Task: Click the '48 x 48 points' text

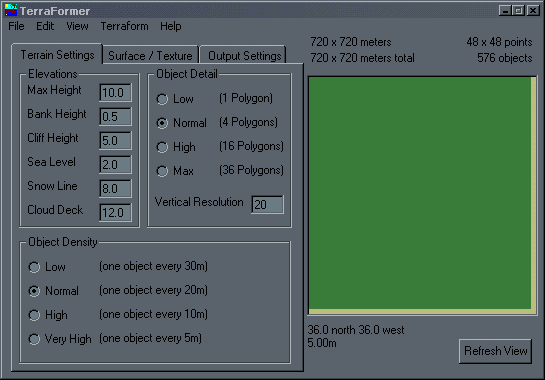Action: [x=499, y=42]
